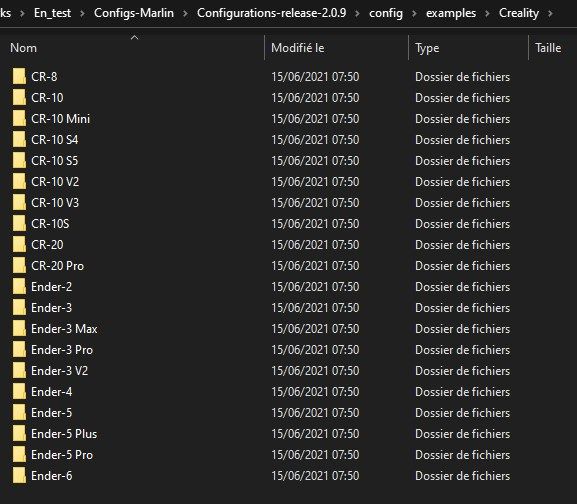Viewport: 577px width, 504px height.
Task: Expand the chevron after Creality breadcrumb
Action: (550, 14)
